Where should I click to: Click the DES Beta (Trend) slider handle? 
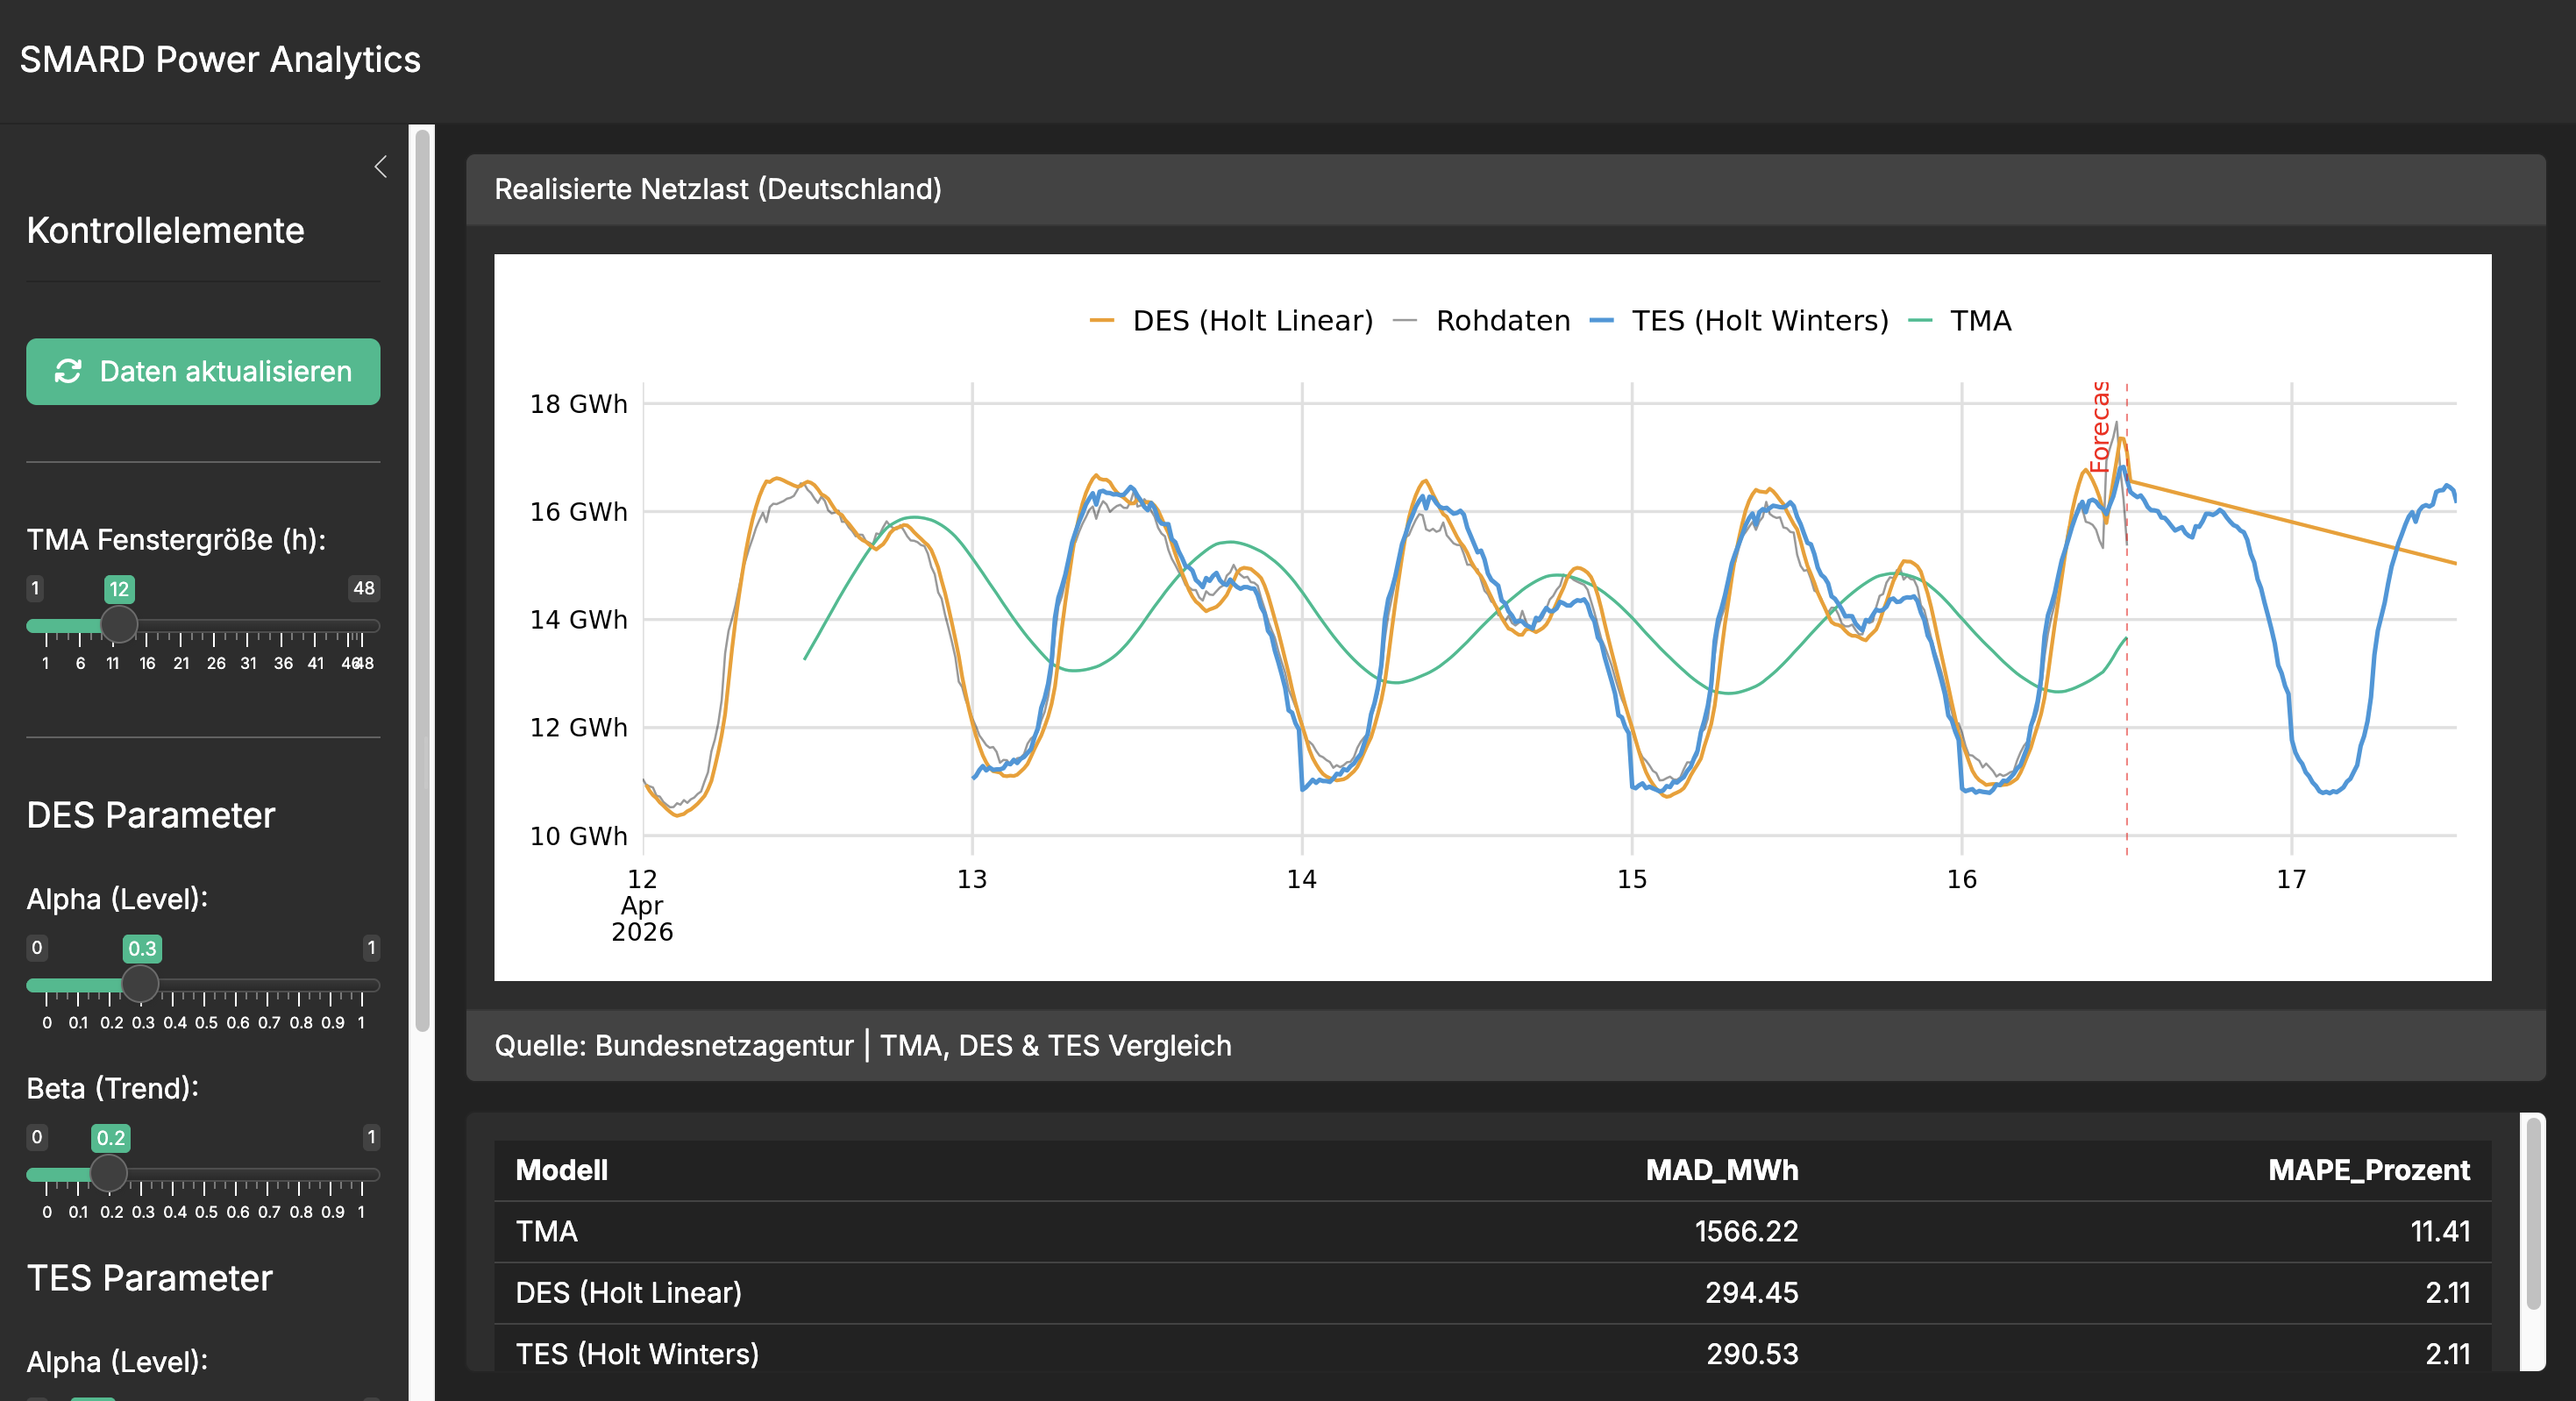click(x=109, y=1173)
